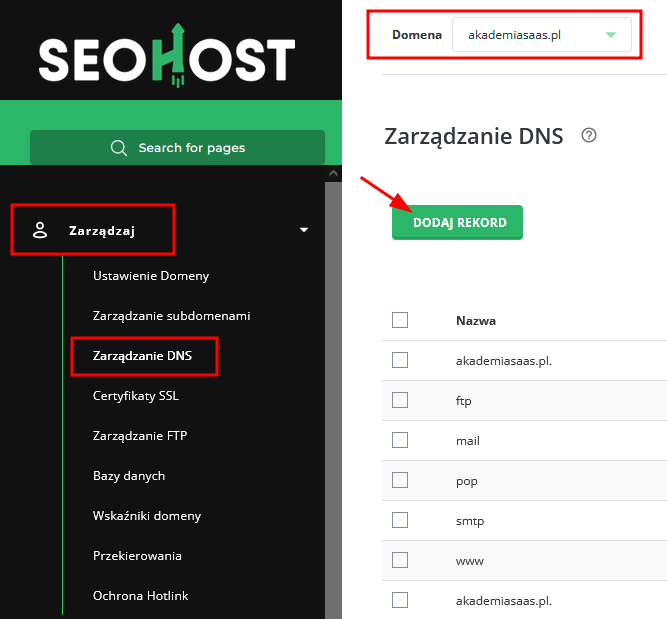
Task: Open Ustawienie Domeny page
Action: (x=151, y=276)
